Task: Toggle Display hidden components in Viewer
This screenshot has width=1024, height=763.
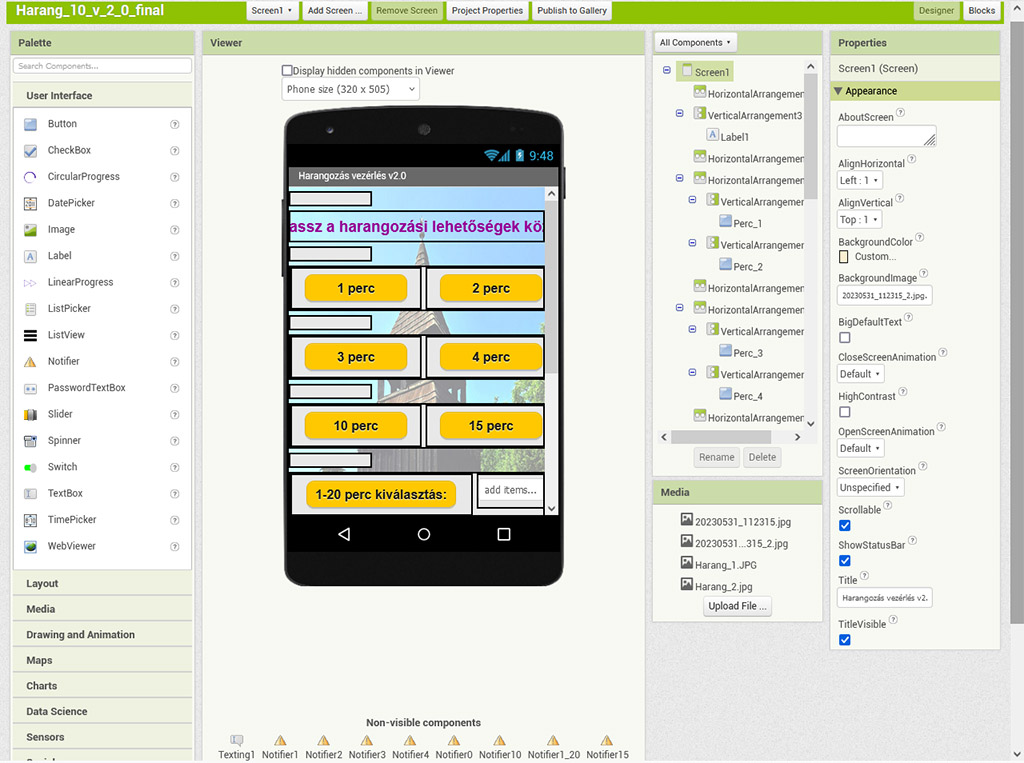Action: (x=287, y=71)
